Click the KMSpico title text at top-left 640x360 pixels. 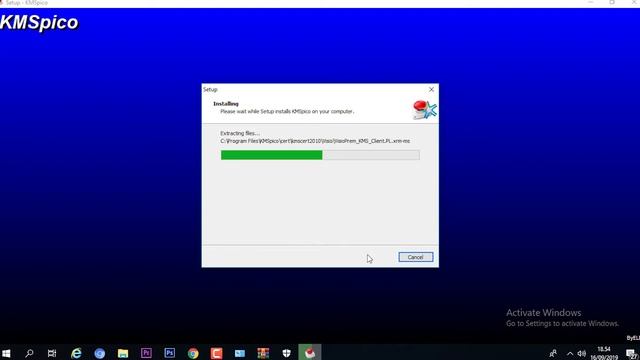point(39,22)
